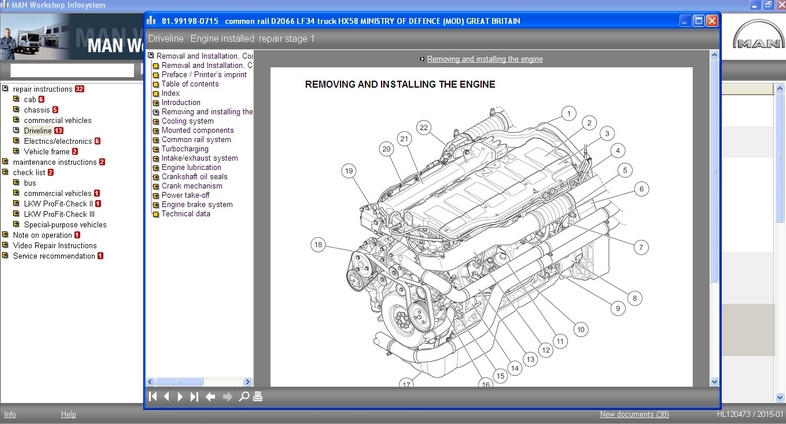
Task: Maximize the document window
Action: click(698, 21)
